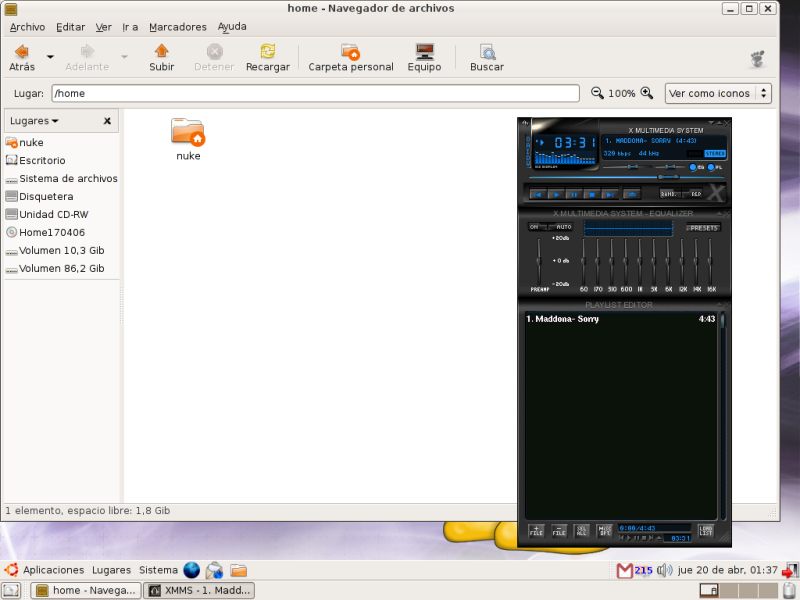Open equalizer PRESETS button
The height and width of the screenshot is (600, 800).
tap(703, 228)
